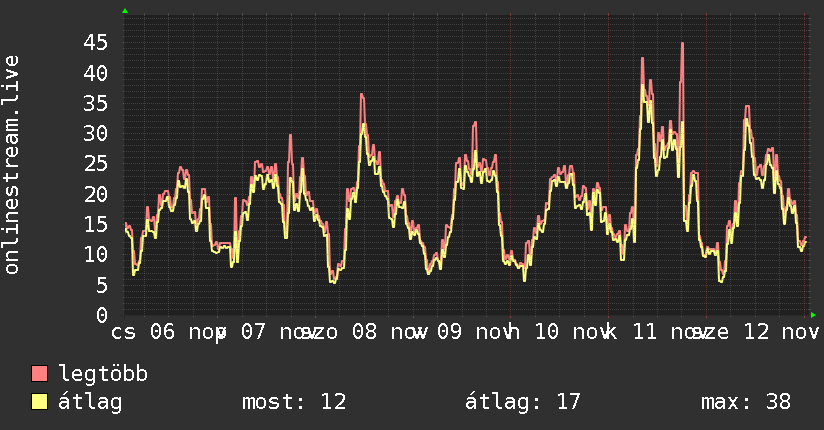Click the y-axis label 15
This screenshot has height=430, width=824.
[96, 224]
